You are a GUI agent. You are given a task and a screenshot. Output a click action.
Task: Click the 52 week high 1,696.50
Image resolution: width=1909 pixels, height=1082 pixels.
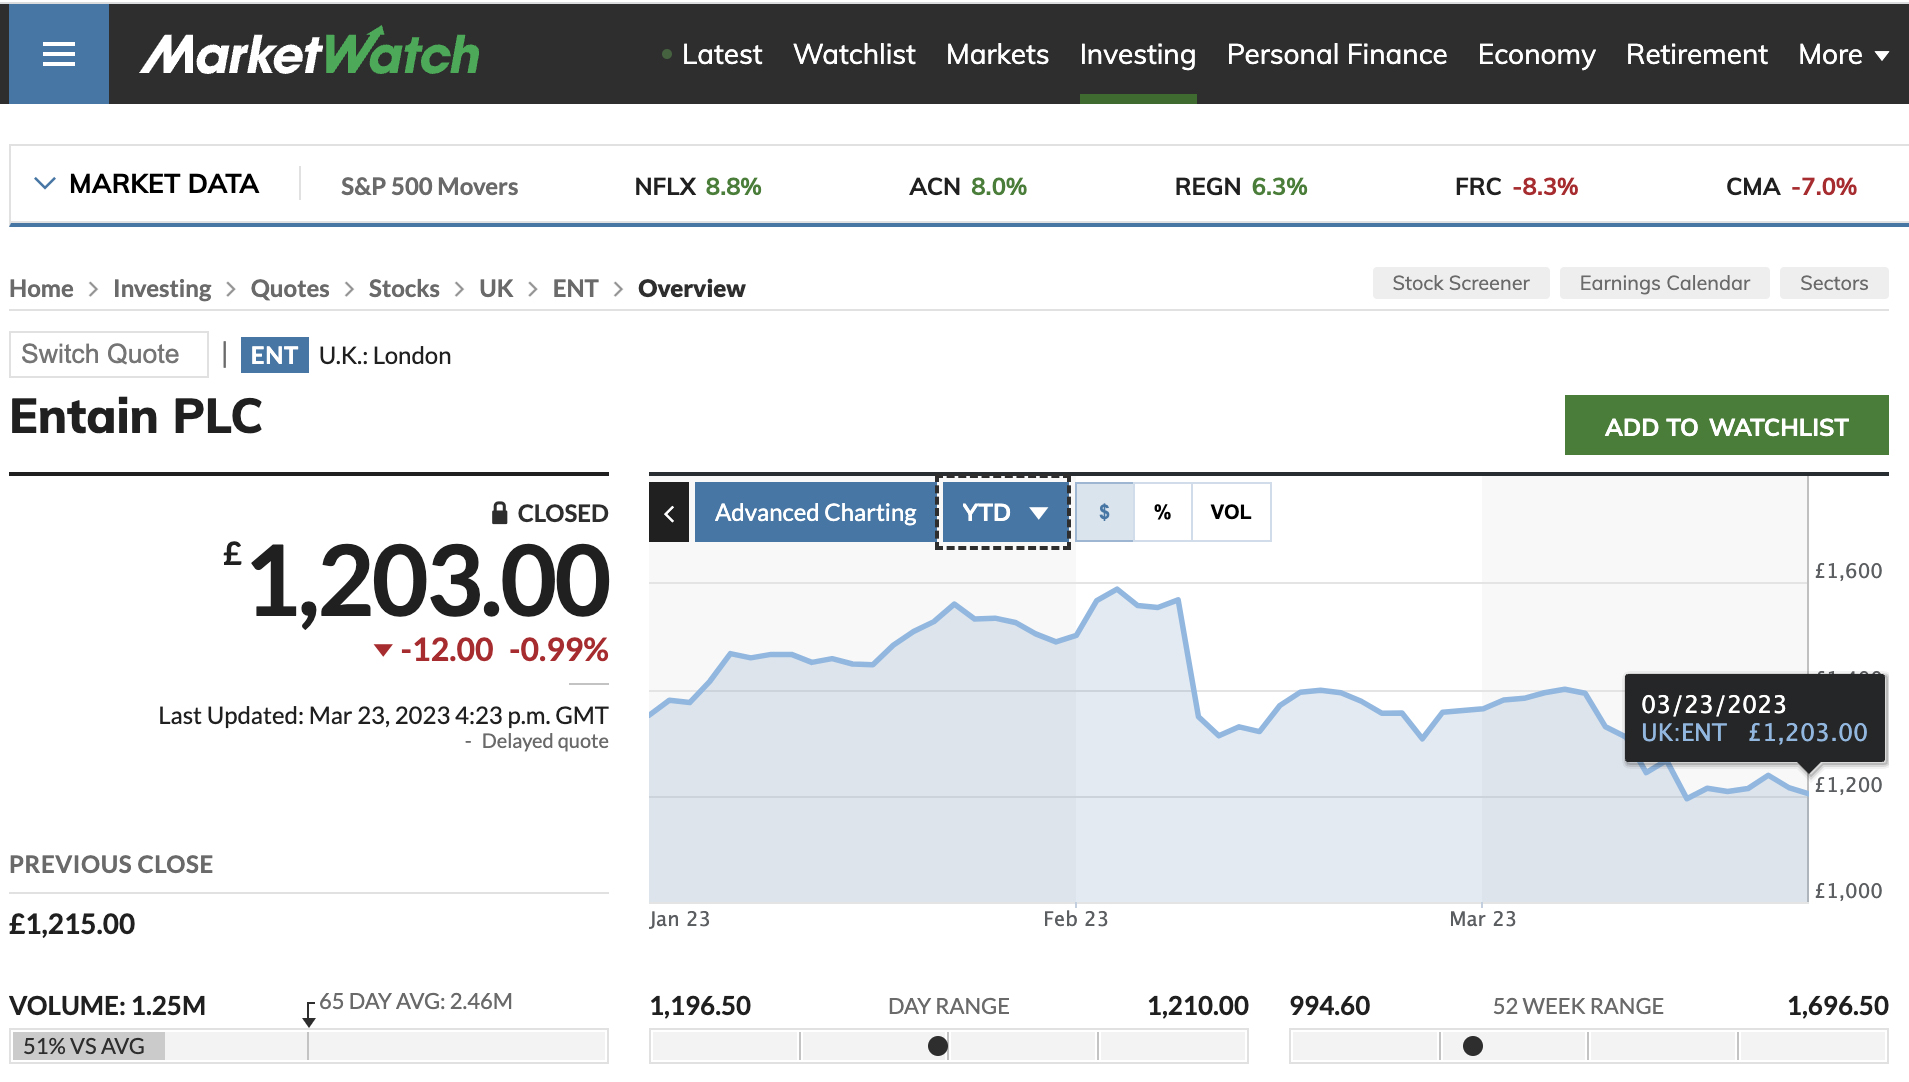pyautogui.click(x=1838, y=1006)
